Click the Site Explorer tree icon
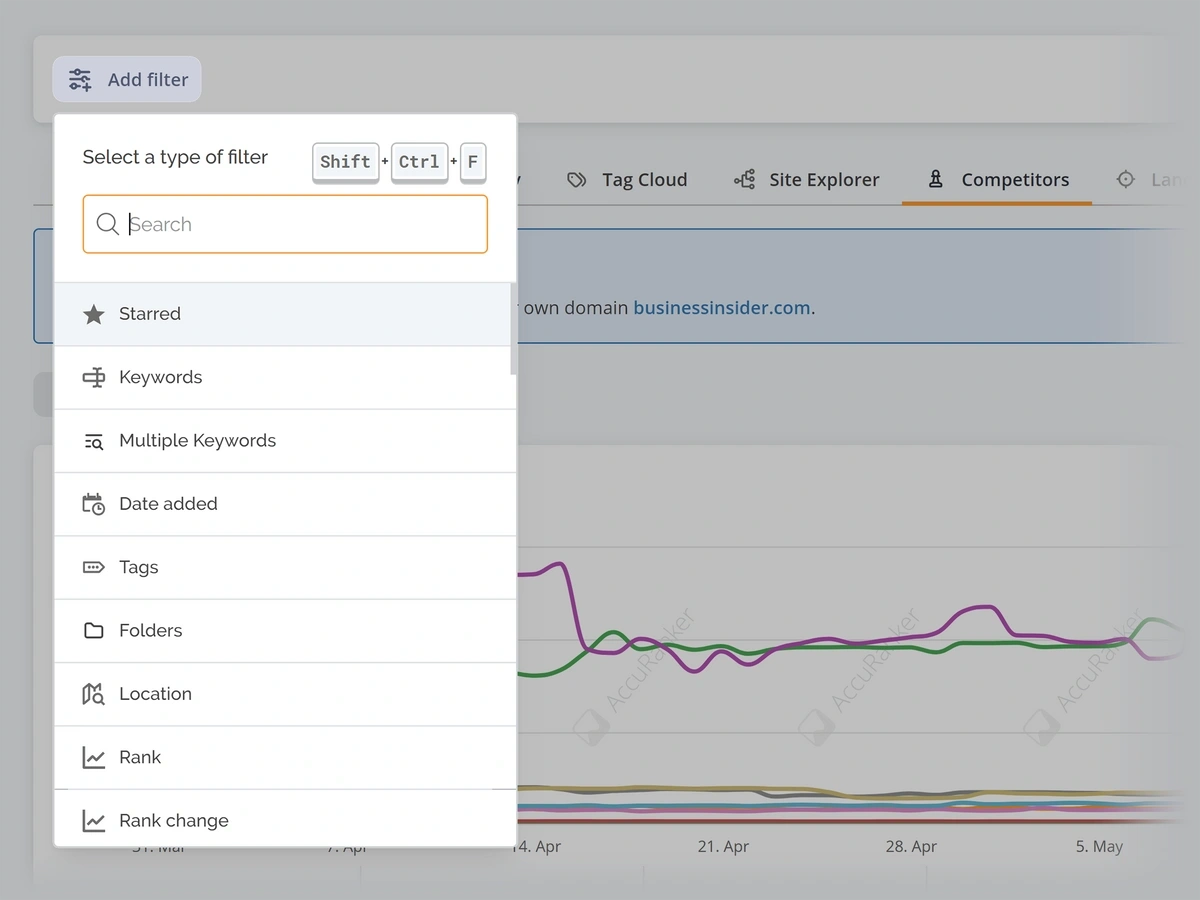Image resolution: width=1200 pixels, height=900 pixels. point(744,180)
